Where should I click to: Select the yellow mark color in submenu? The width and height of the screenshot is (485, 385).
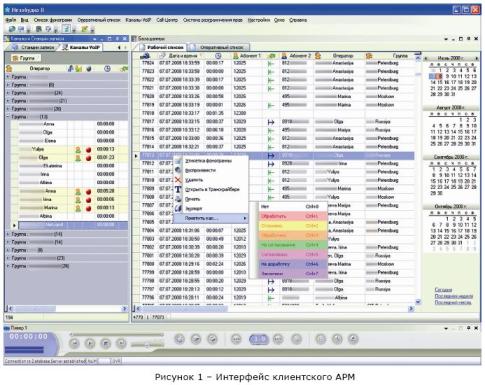click(x=293, y=226)
